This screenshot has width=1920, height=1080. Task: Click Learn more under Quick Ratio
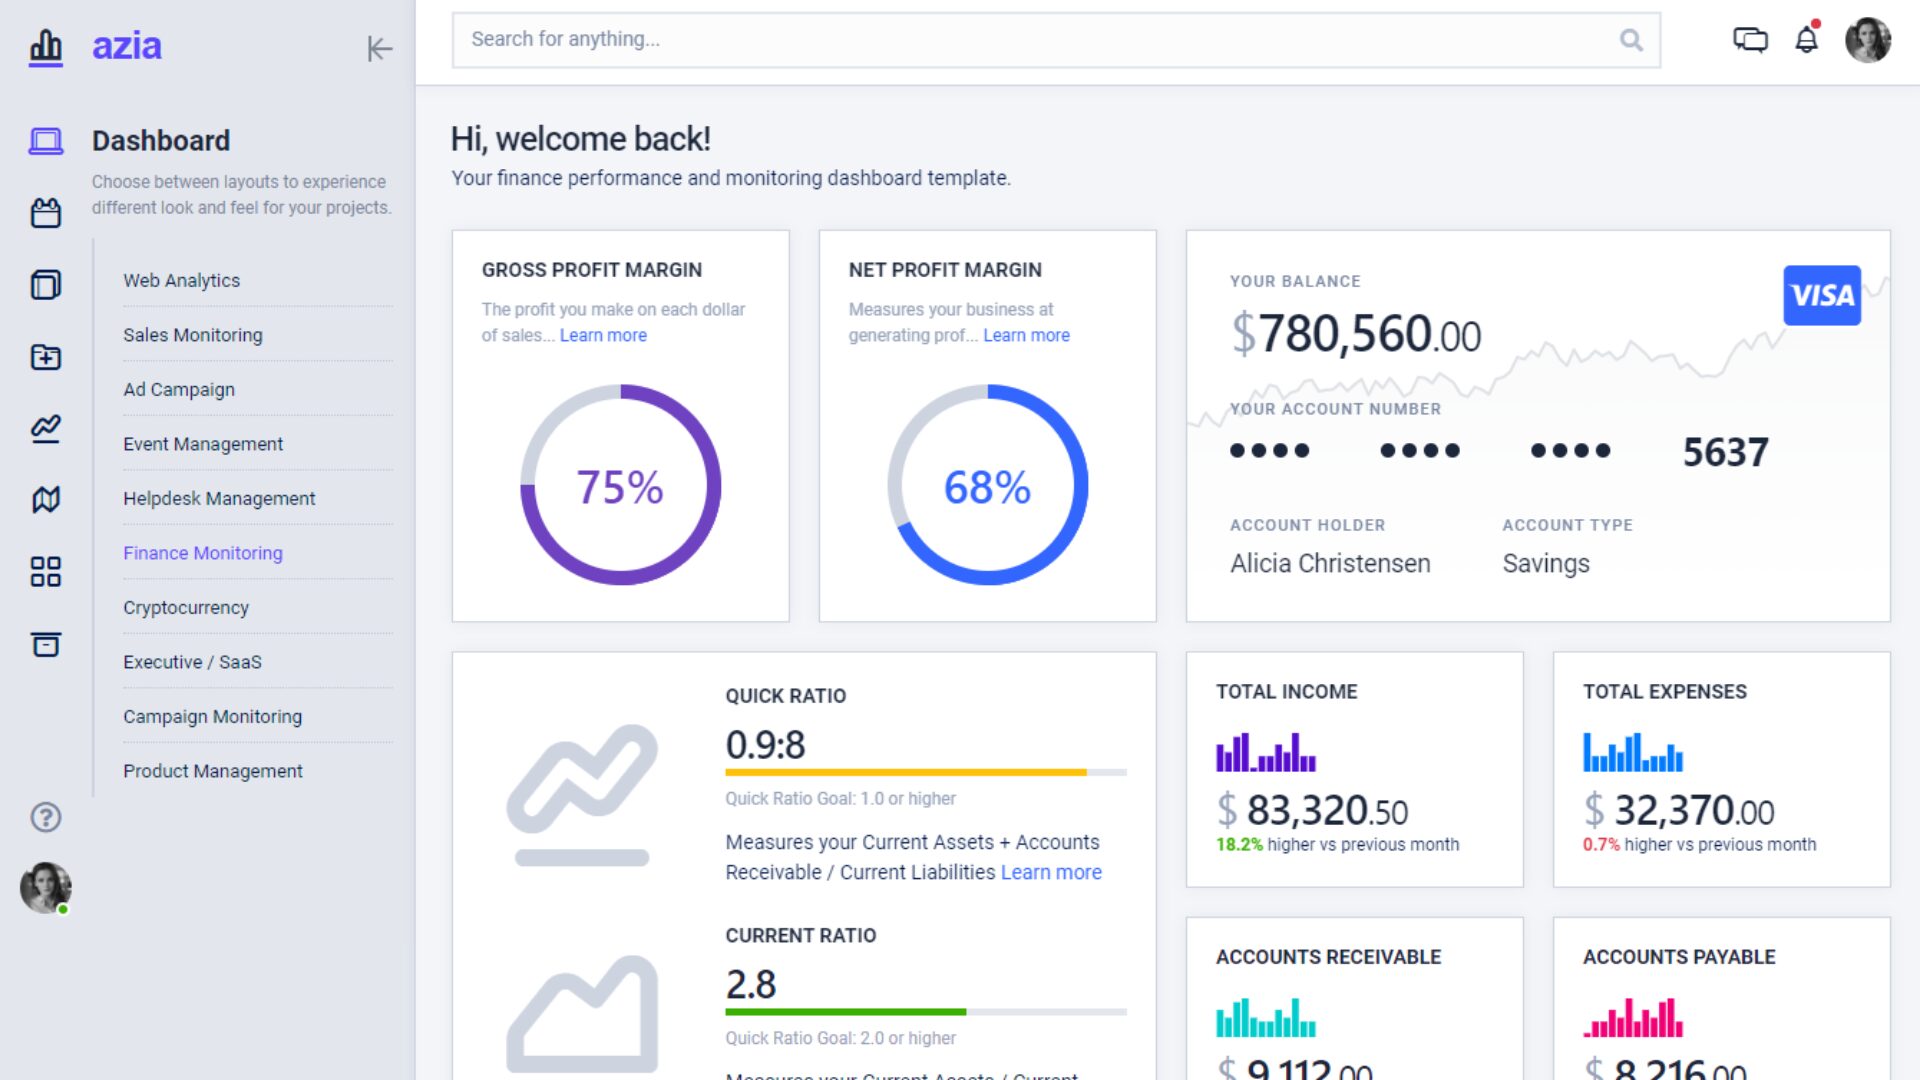pyautogui.click(x=1051, y=873)
